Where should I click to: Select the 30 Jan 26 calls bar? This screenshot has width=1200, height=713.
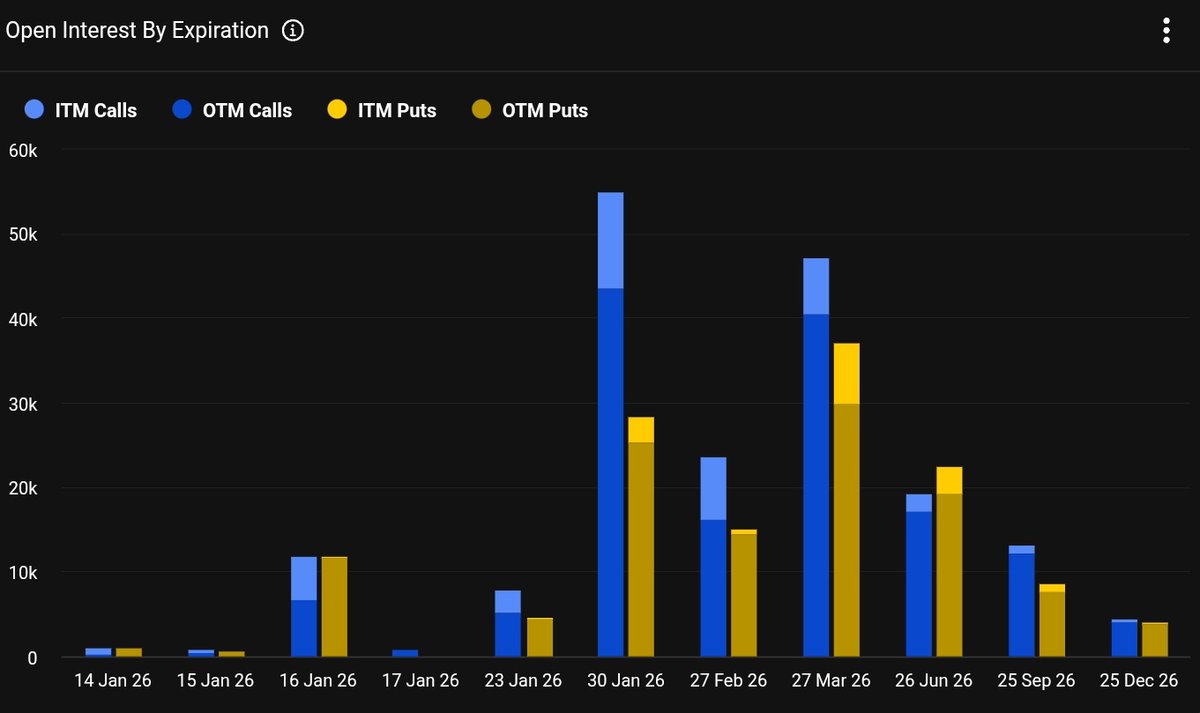(x=610, y=424)
